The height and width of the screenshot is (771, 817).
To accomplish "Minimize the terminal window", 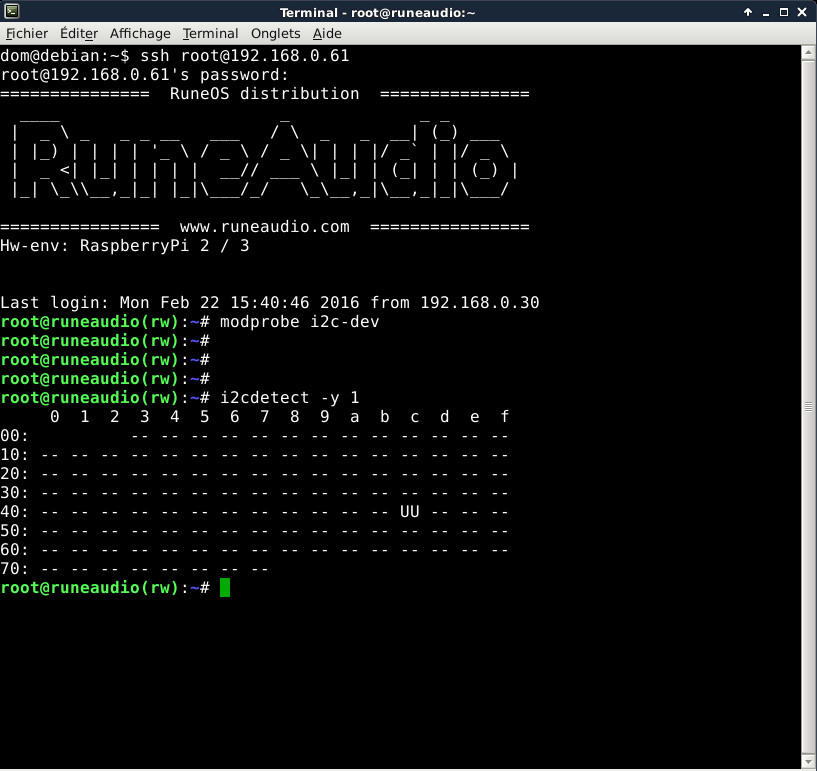I will click(765, 13).
